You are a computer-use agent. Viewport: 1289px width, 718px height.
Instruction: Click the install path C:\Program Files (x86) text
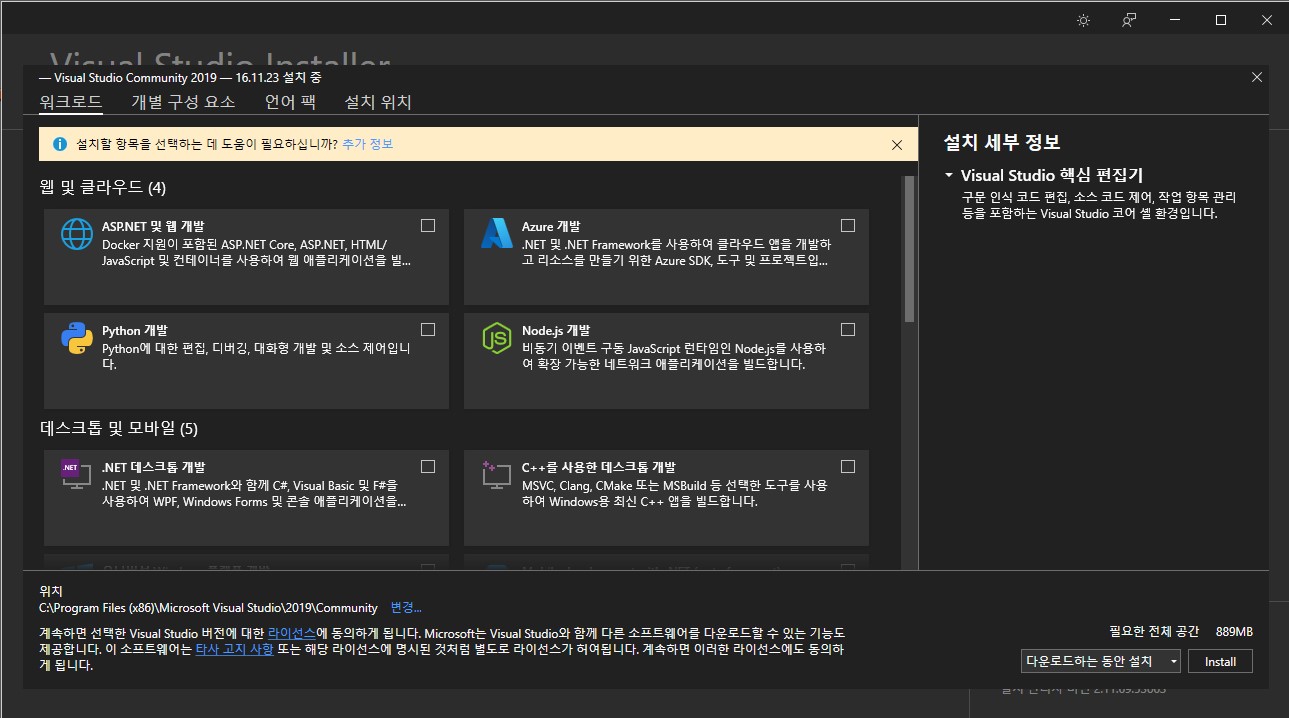(208, 607)
